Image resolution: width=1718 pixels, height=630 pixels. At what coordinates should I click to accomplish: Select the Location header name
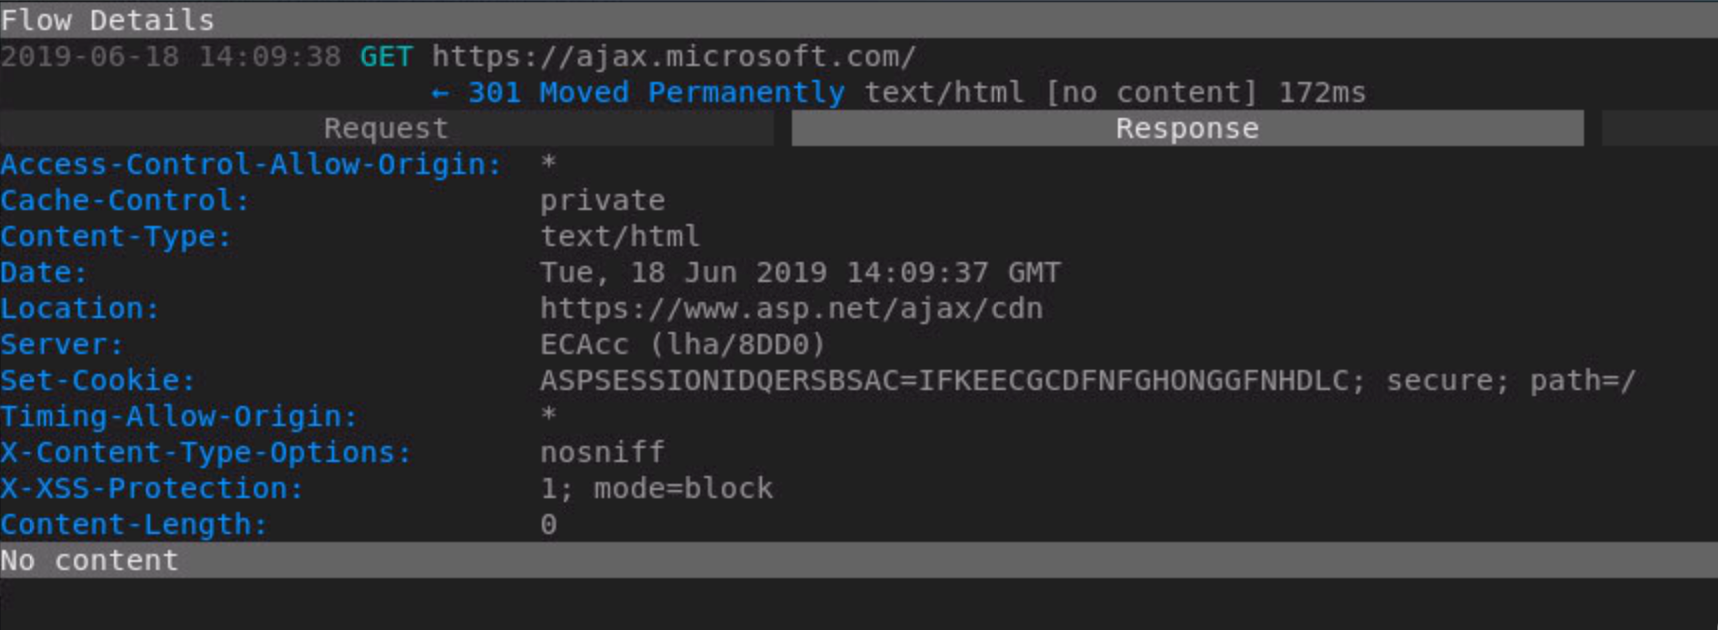click(80, 309)
